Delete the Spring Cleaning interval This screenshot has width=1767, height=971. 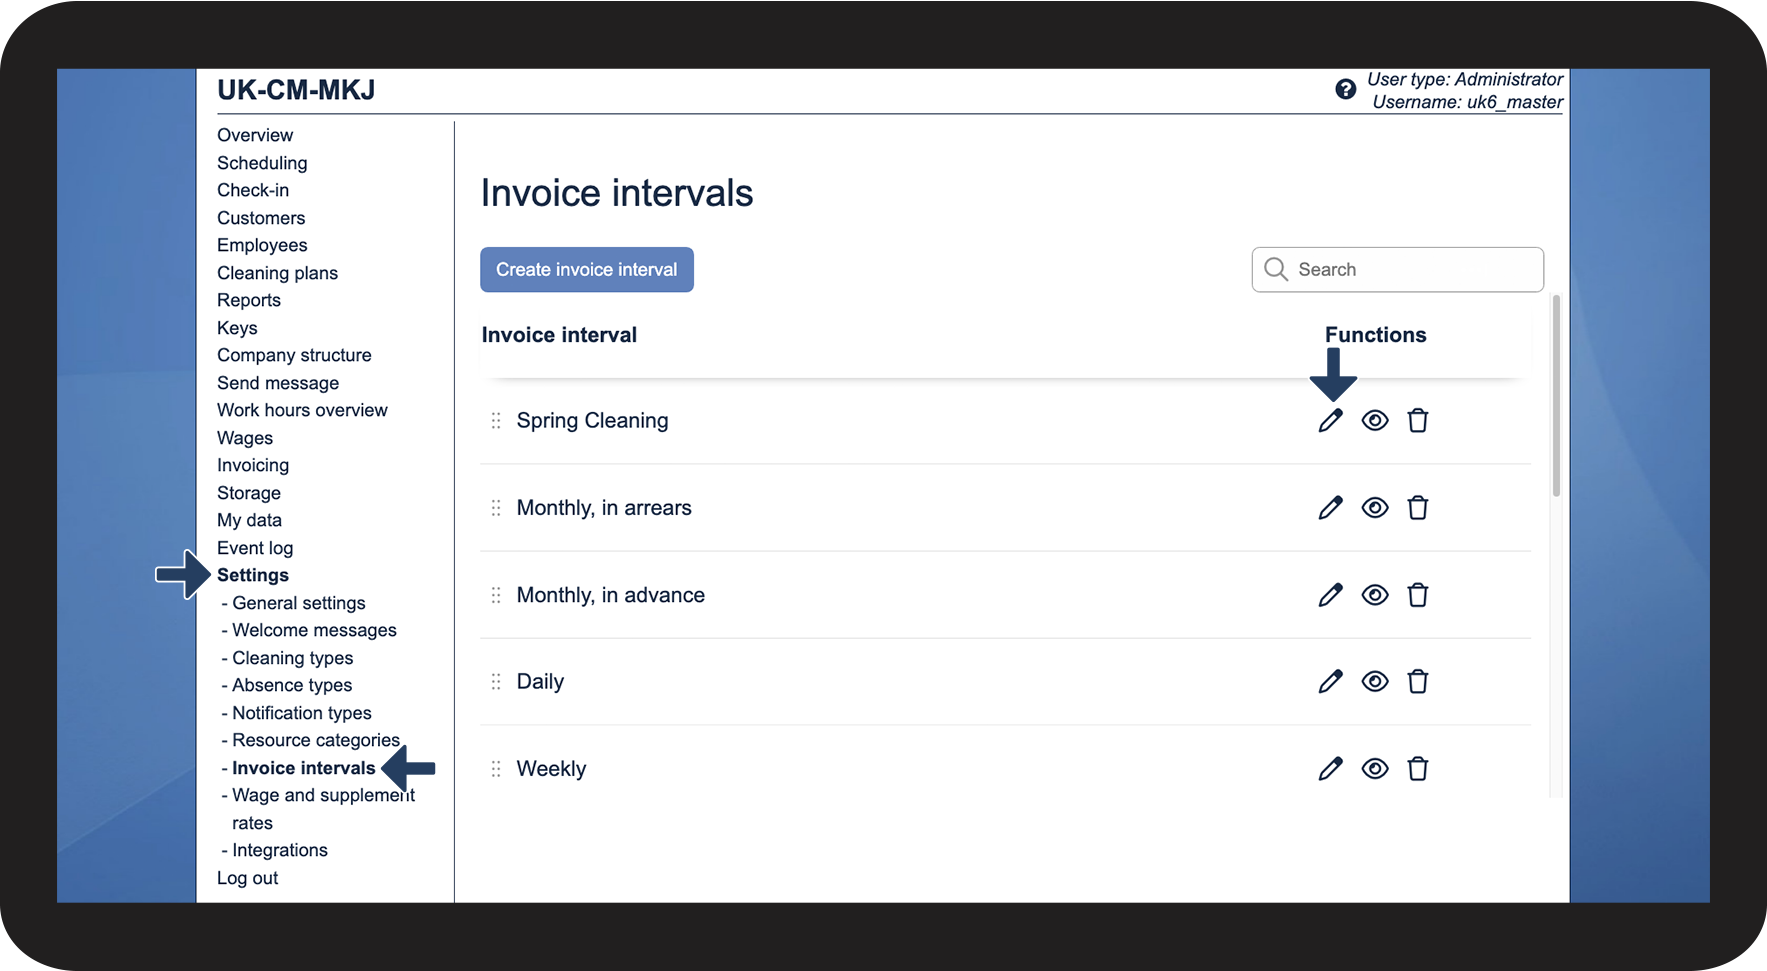click(1417, 421)
